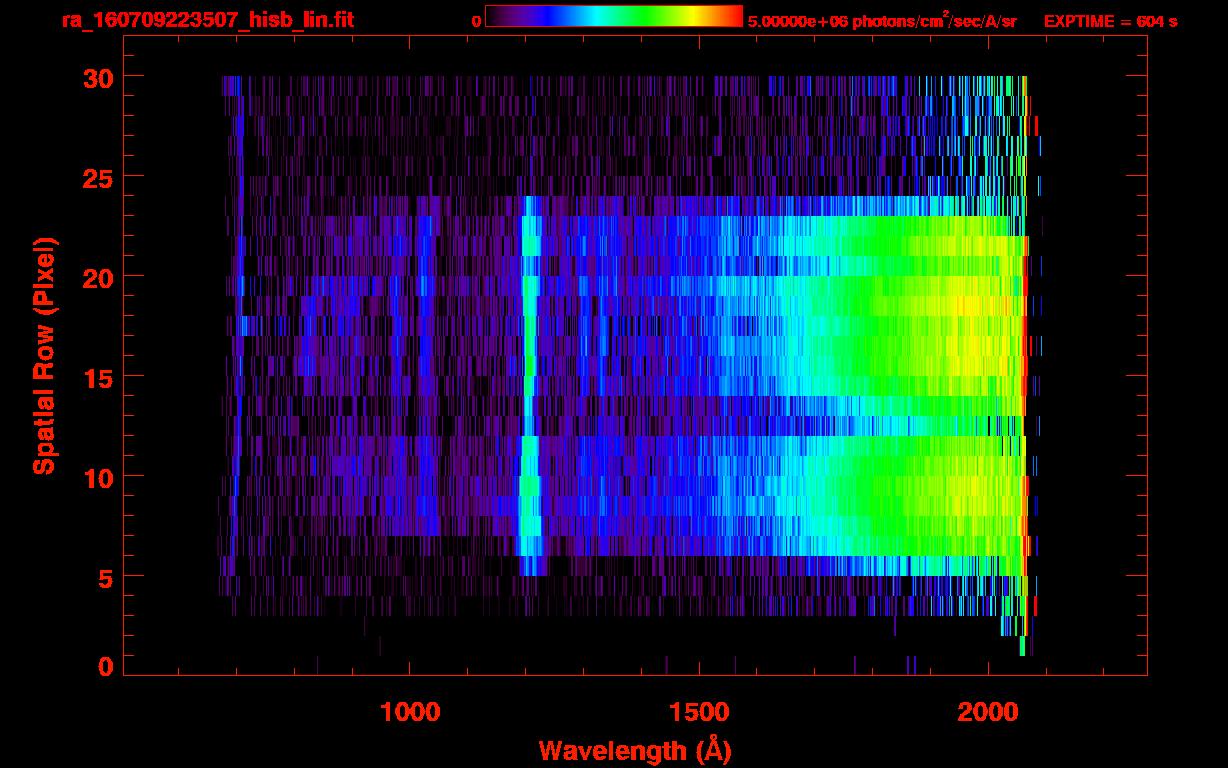
Task: Click the rainbow color scale bar
Action: 613,16
